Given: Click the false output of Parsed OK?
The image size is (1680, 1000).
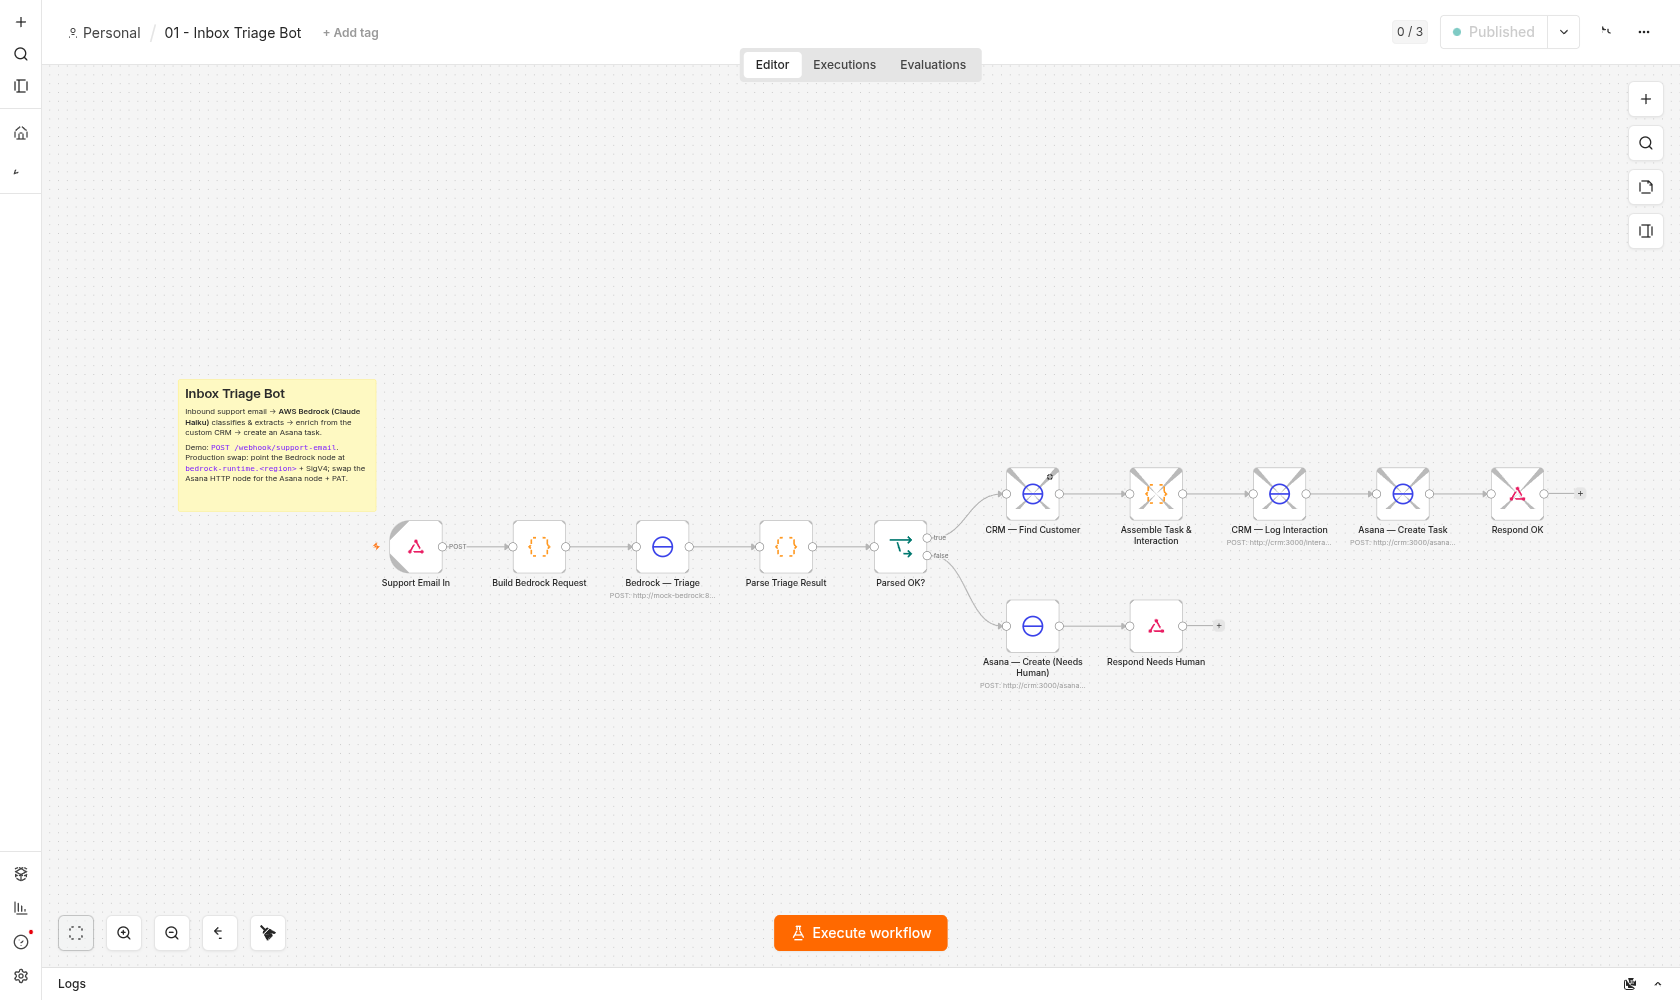Looking at the screenshot, I should coord(928,556).
